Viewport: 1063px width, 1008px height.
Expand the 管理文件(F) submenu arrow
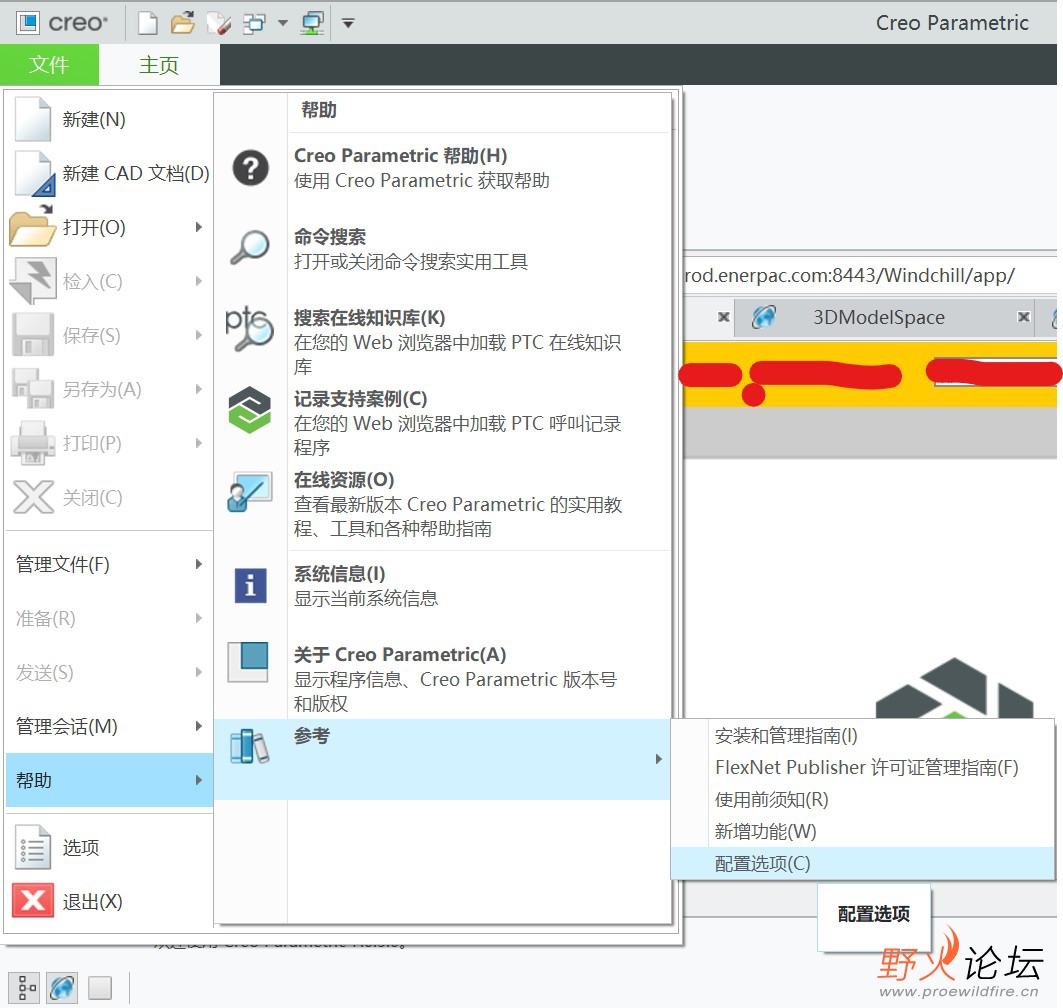[199, 564]
